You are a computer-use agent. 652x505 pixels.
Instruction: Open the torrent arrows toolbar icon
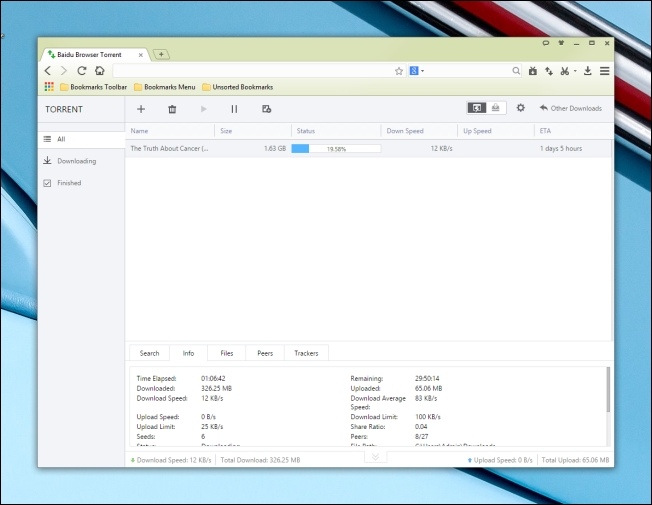(549, 71)
